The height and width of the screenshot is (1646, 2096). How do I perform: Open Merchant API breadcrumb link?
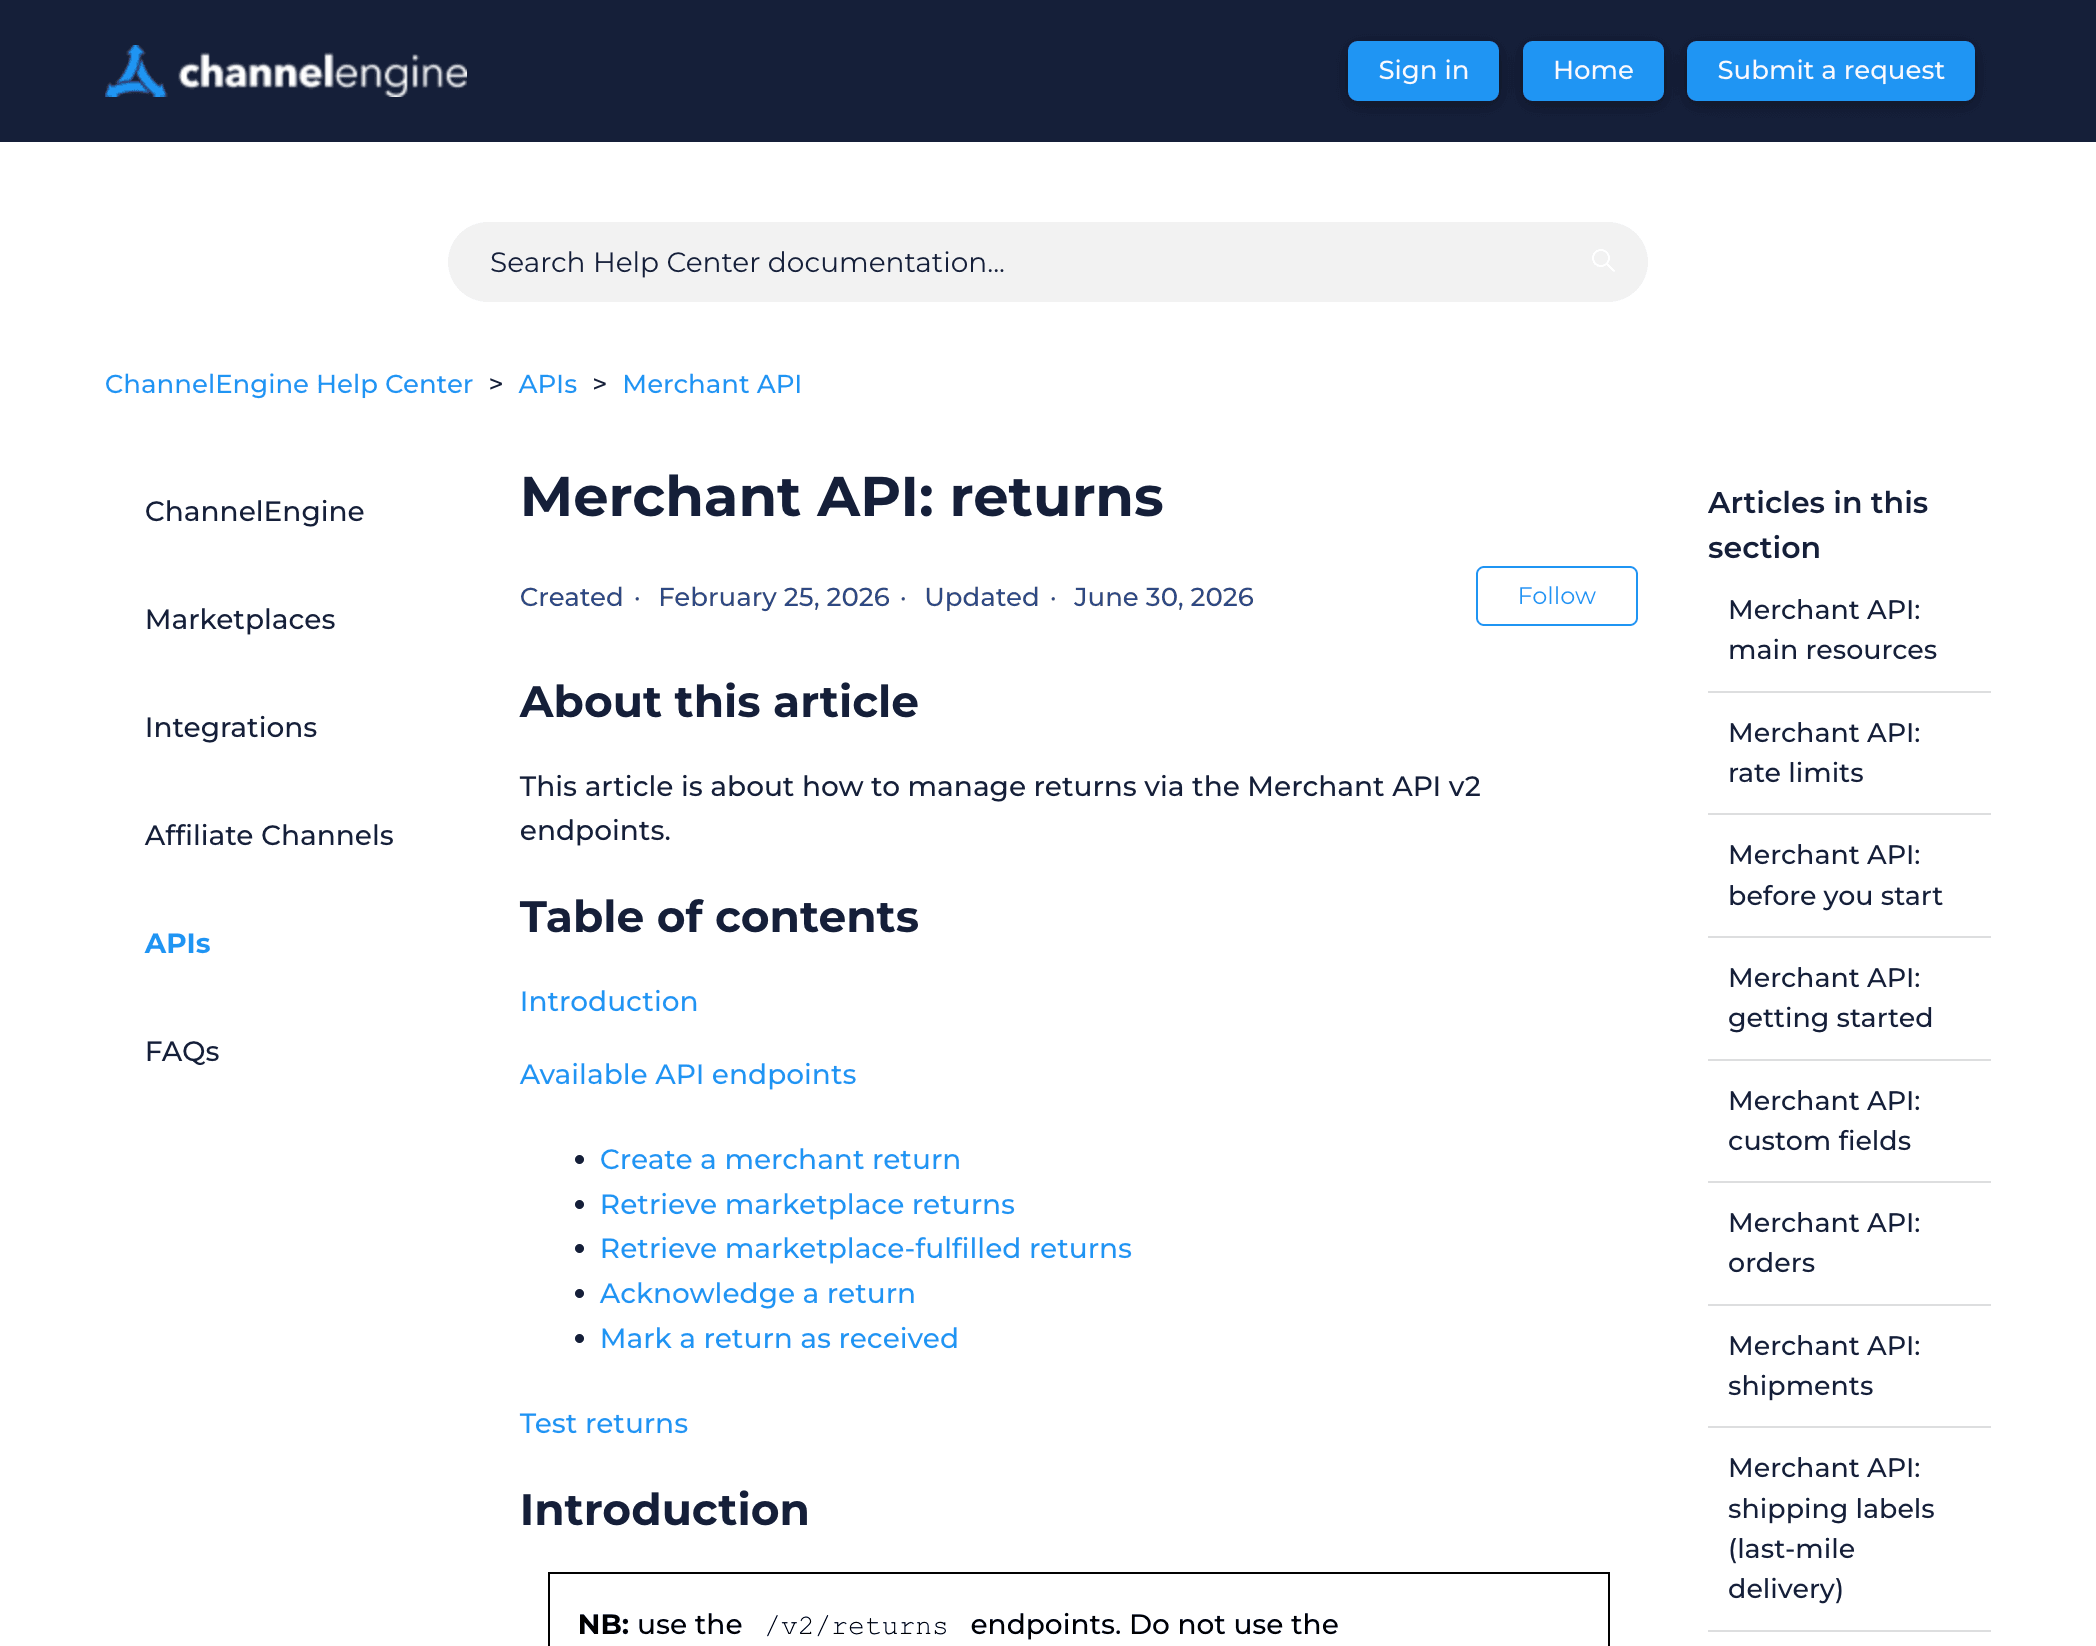tap(712, 384)
